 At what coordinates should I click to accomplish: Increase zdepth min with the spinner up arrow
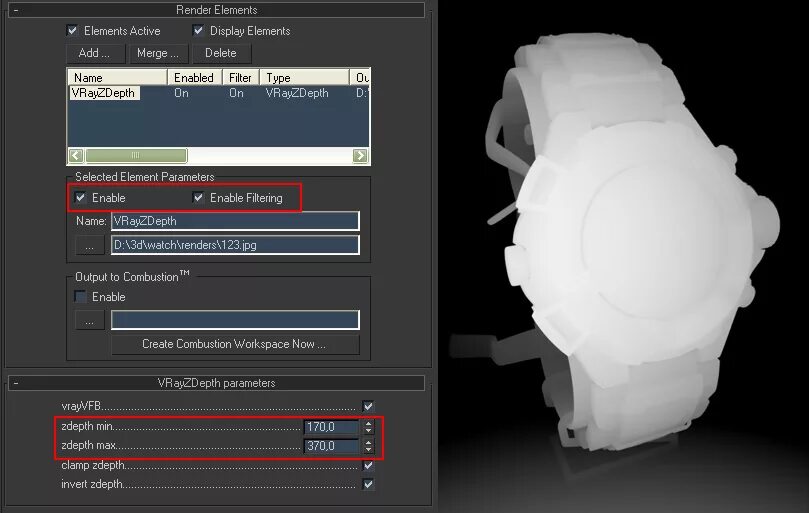368,424
